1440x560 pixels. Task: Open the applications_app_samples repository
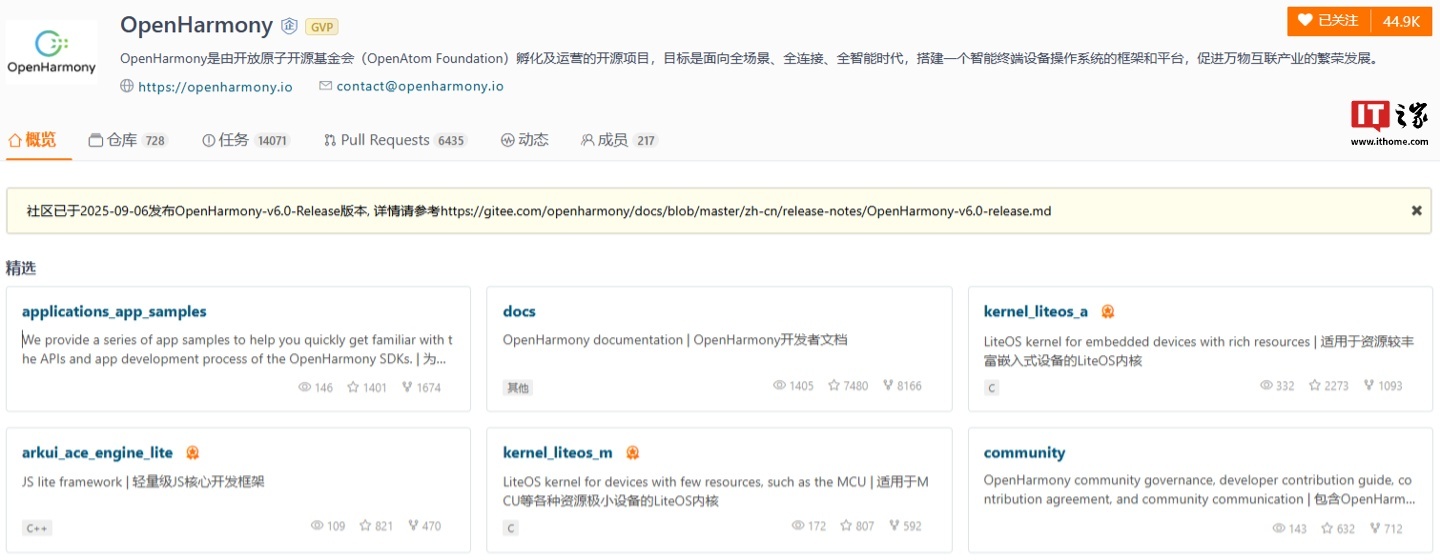114,312
